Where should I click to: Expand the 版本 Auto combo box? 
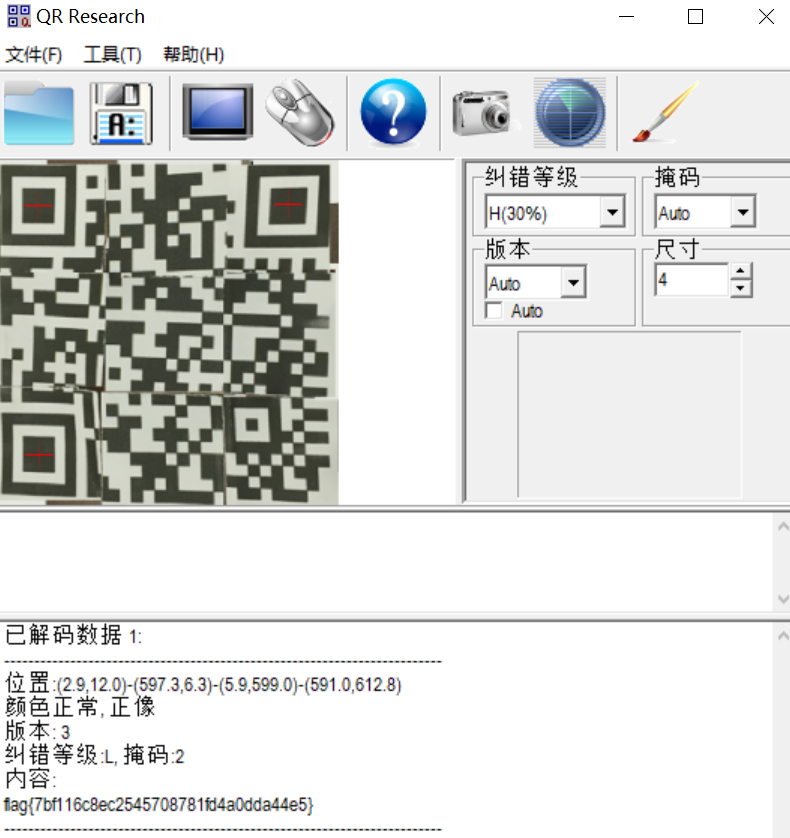pos(574,282)
